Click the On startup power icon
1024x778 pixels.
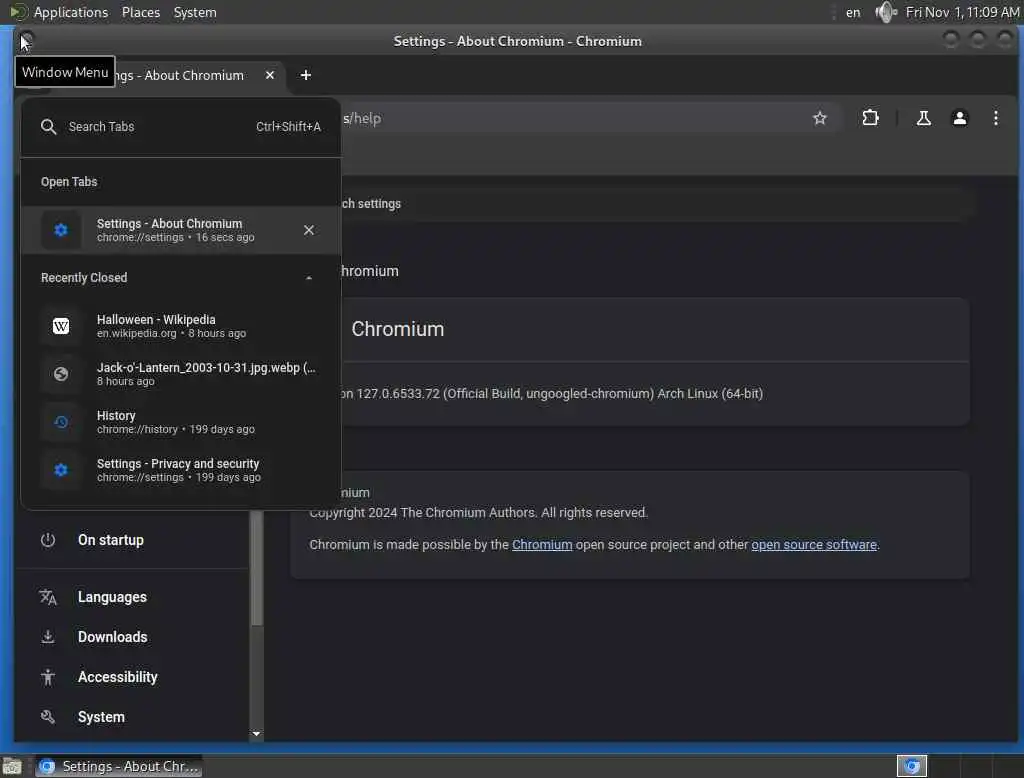pyautogui.click(x=48, y=540)
